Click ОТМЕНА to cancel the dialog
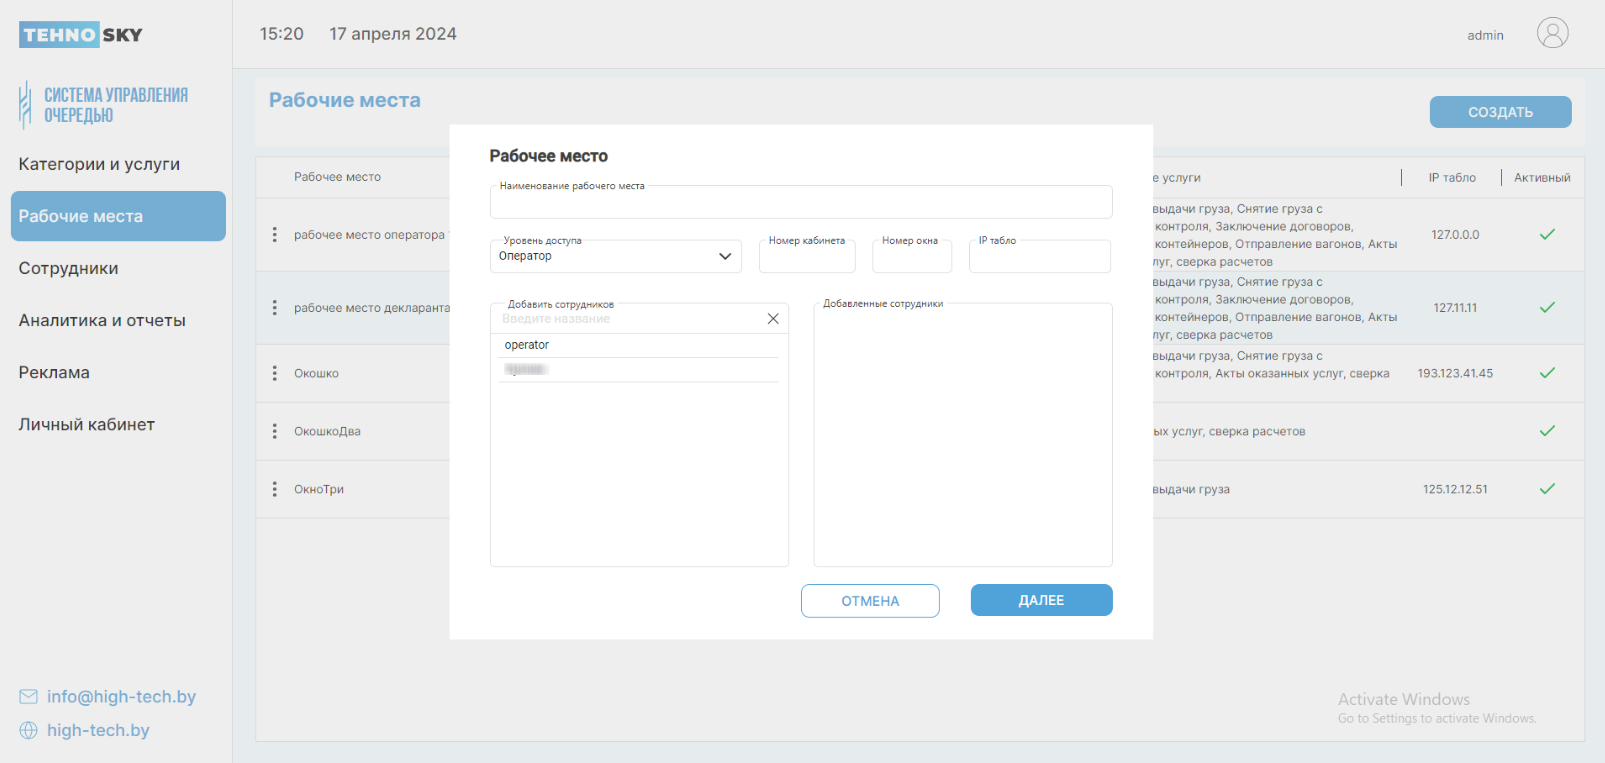 tap(870, 601)
